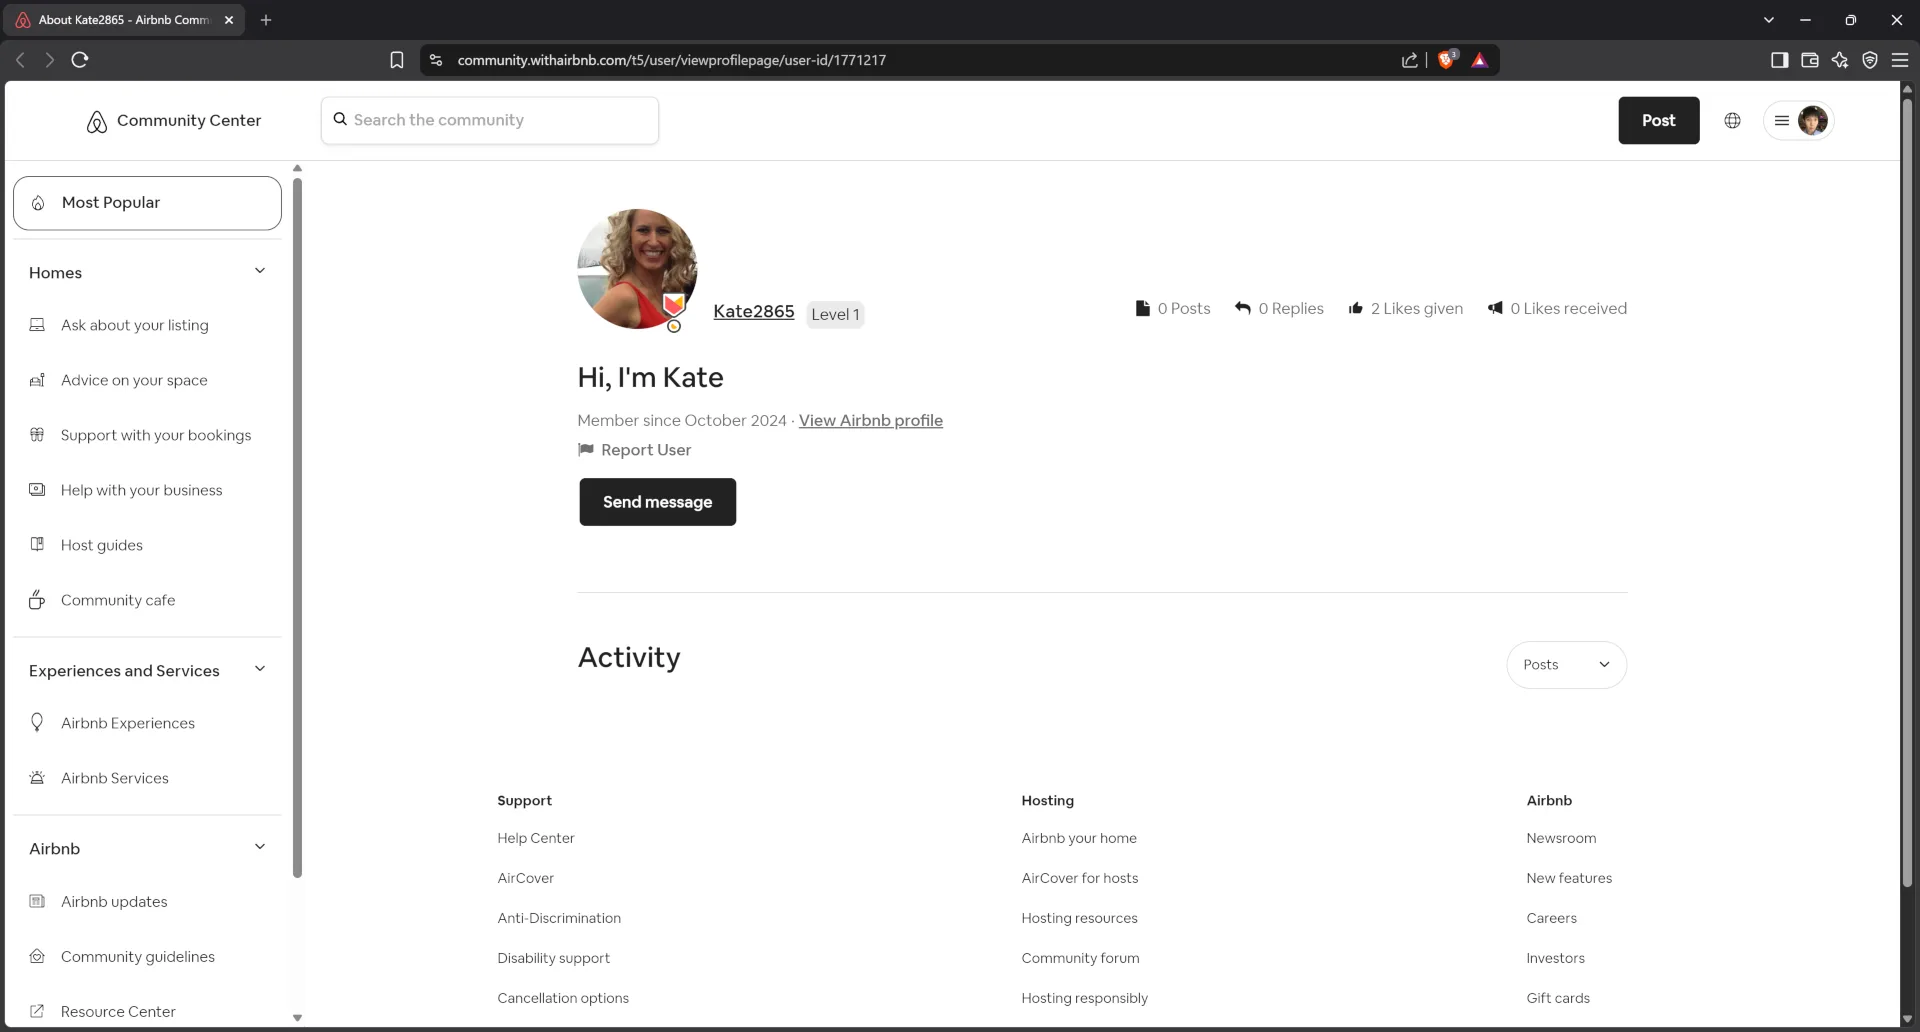Image resolution: width=1920 pixels, height=1032 pixels.
Task: Open a new browser tab
Action: 266,20
